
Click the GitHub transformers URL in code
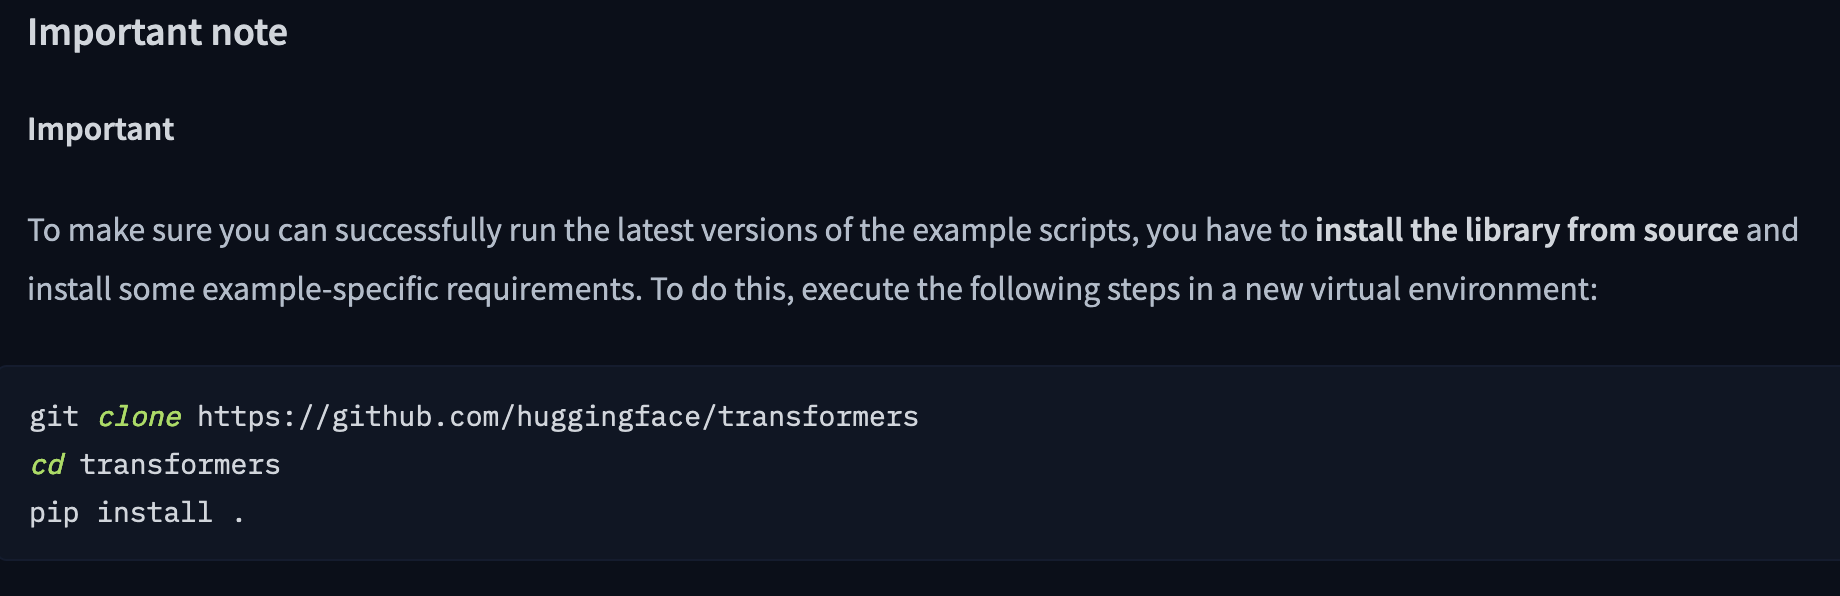pos(557,416)
